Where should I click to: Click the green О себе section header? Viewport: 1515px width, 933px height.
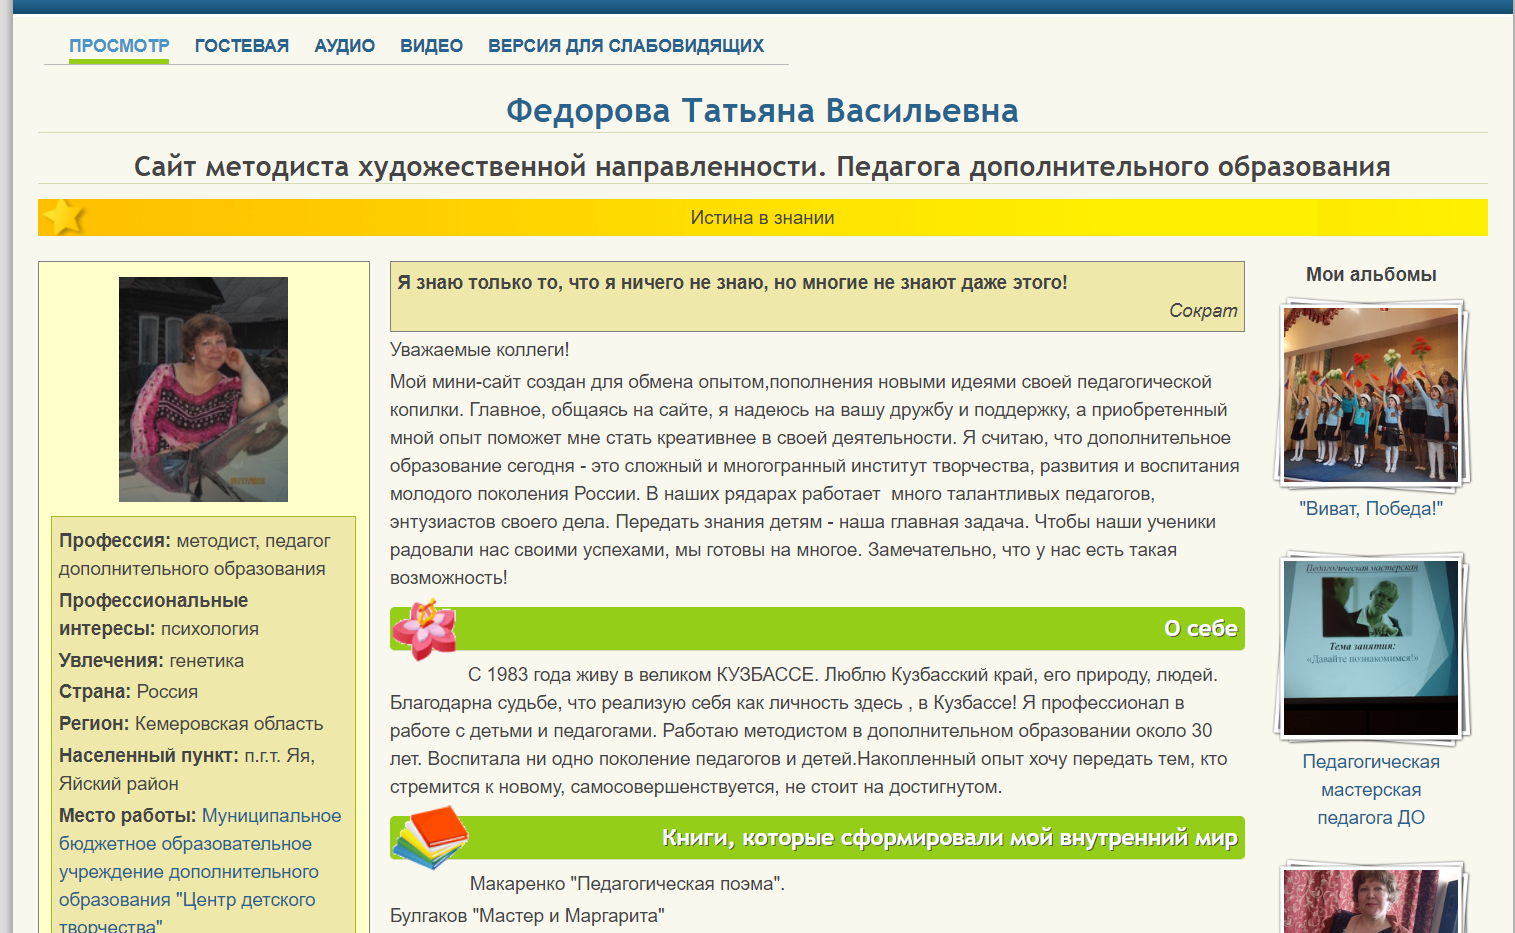point(817,629)
